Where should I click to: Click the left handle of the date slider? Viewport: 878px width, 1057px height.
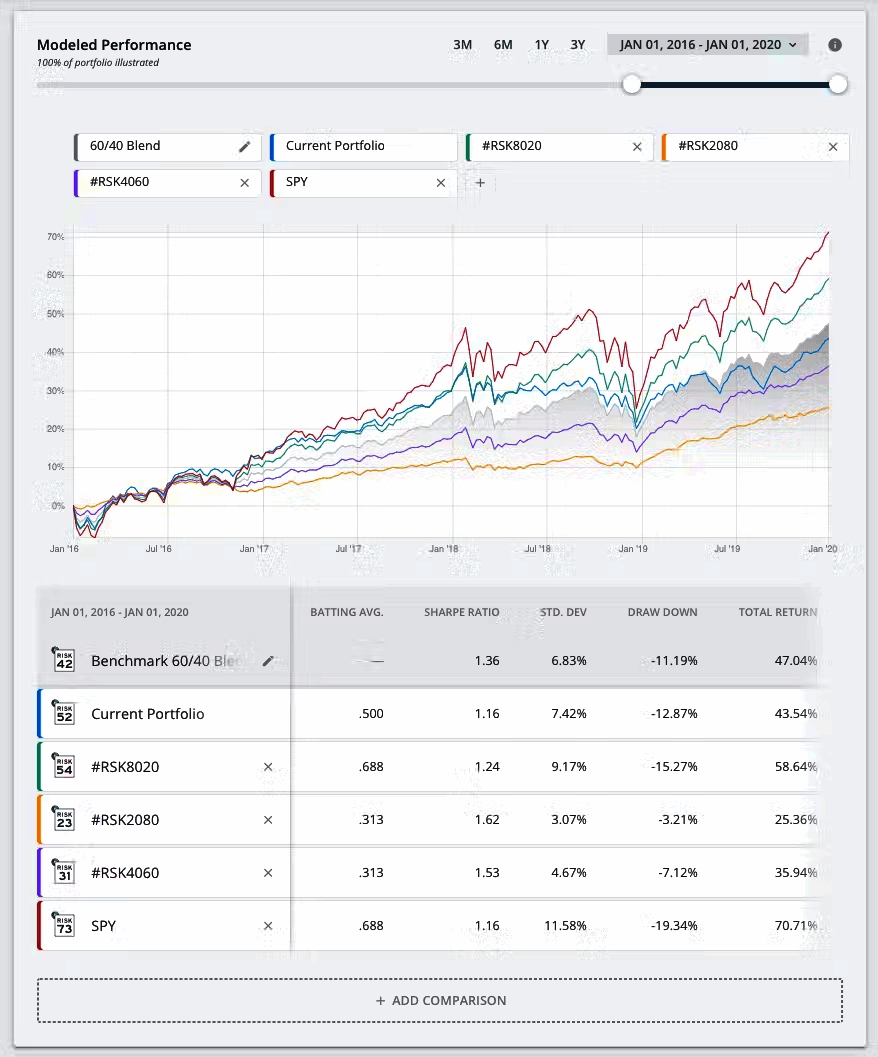[631, 84]
